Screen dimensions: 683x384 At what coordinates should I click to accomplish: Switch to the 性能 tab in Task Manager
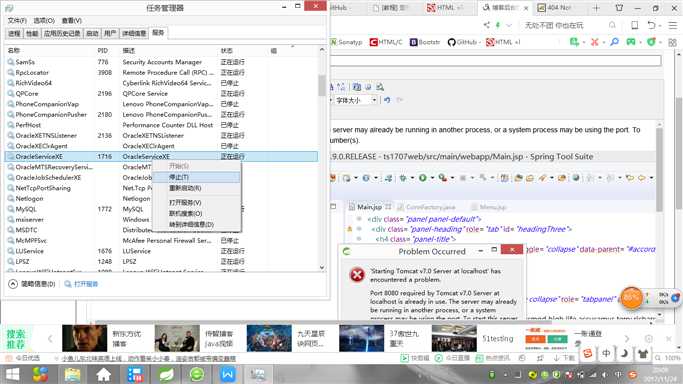click(32, 34)
